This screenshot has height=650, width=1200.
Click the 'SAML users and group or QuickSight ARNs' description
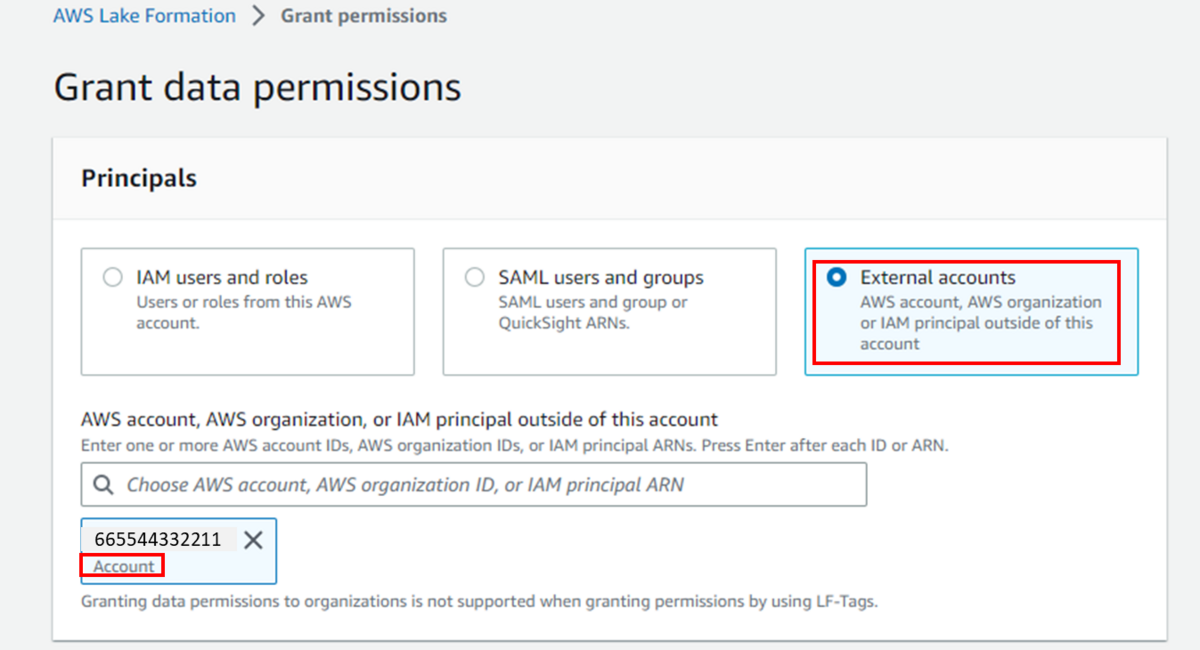[x=593, y=312]
